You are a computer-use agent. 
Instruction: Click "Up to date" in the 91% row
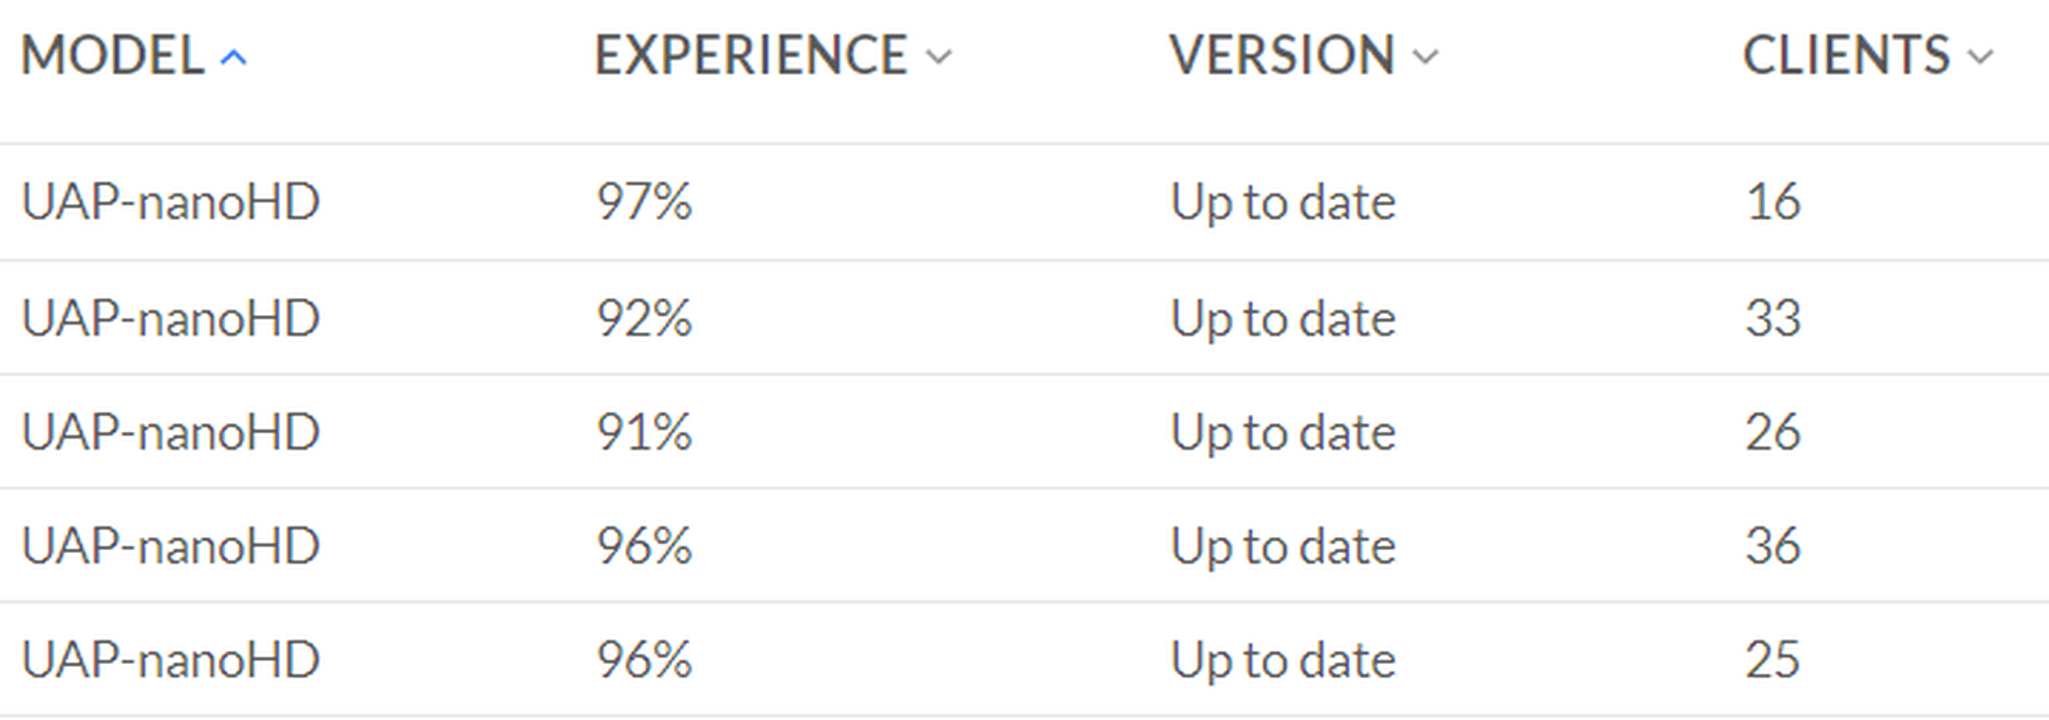[1283, 433]
